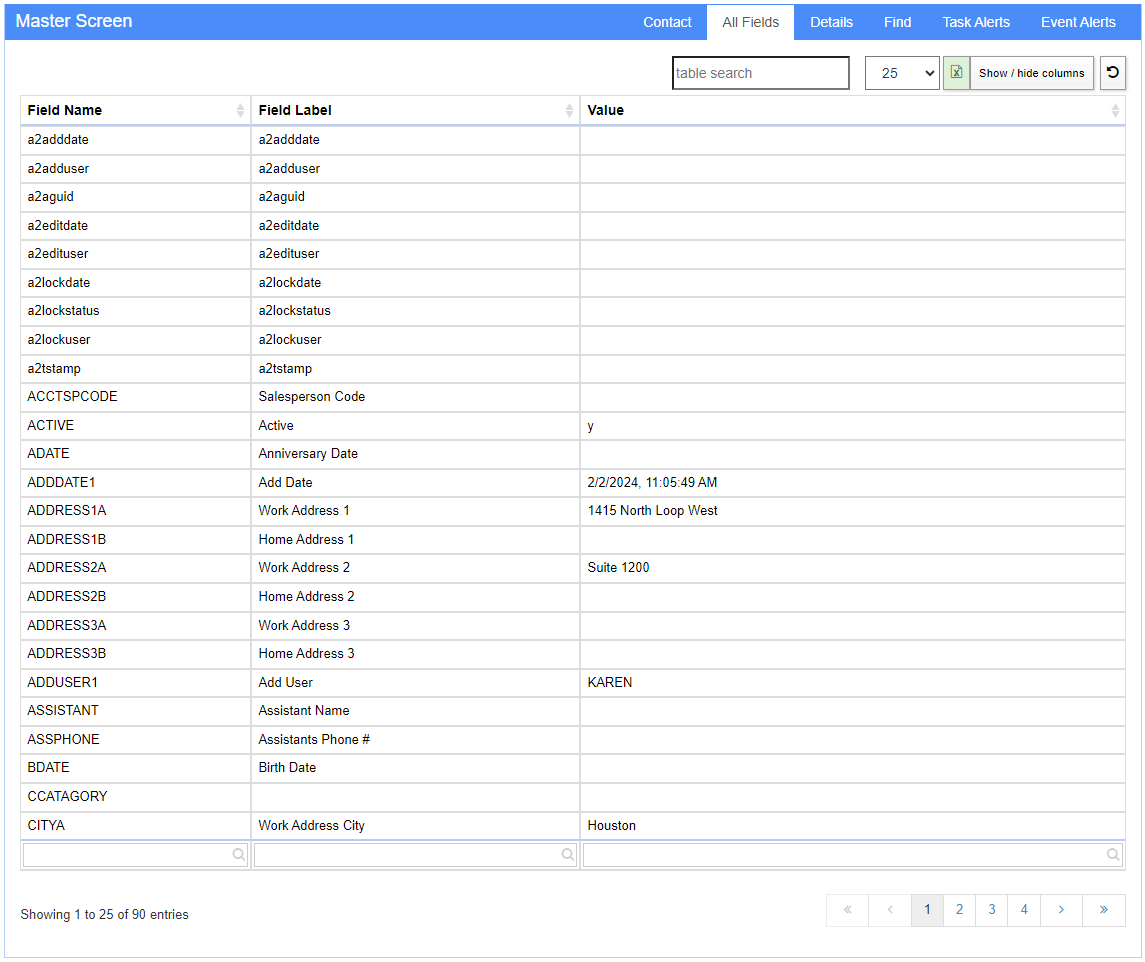This screenshot has width=1145, height=962.
Task: Click magnifier in Field Label filter
Action: click(567, 855)
